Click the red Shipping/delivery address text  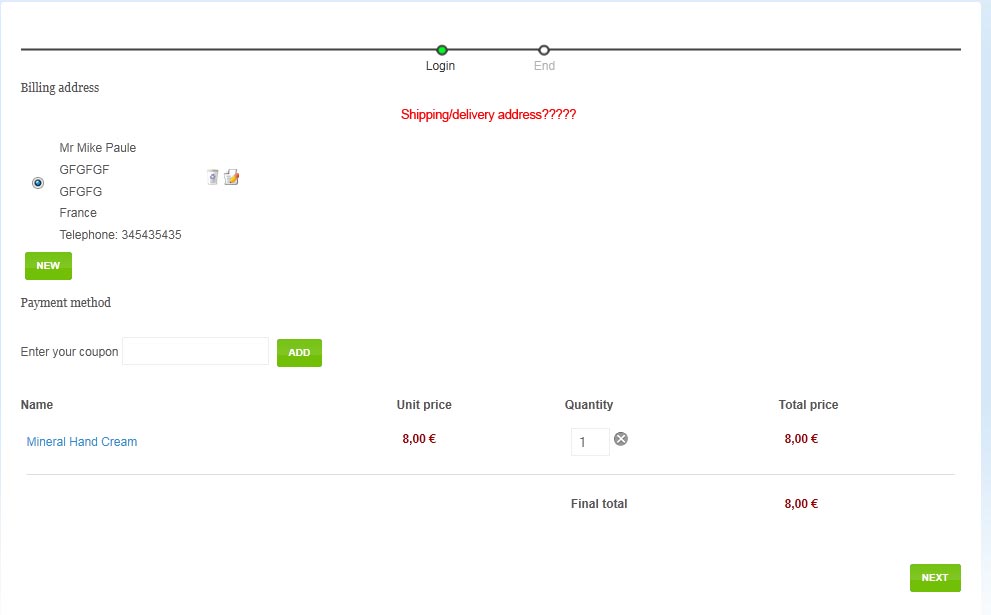click(488, 114)
